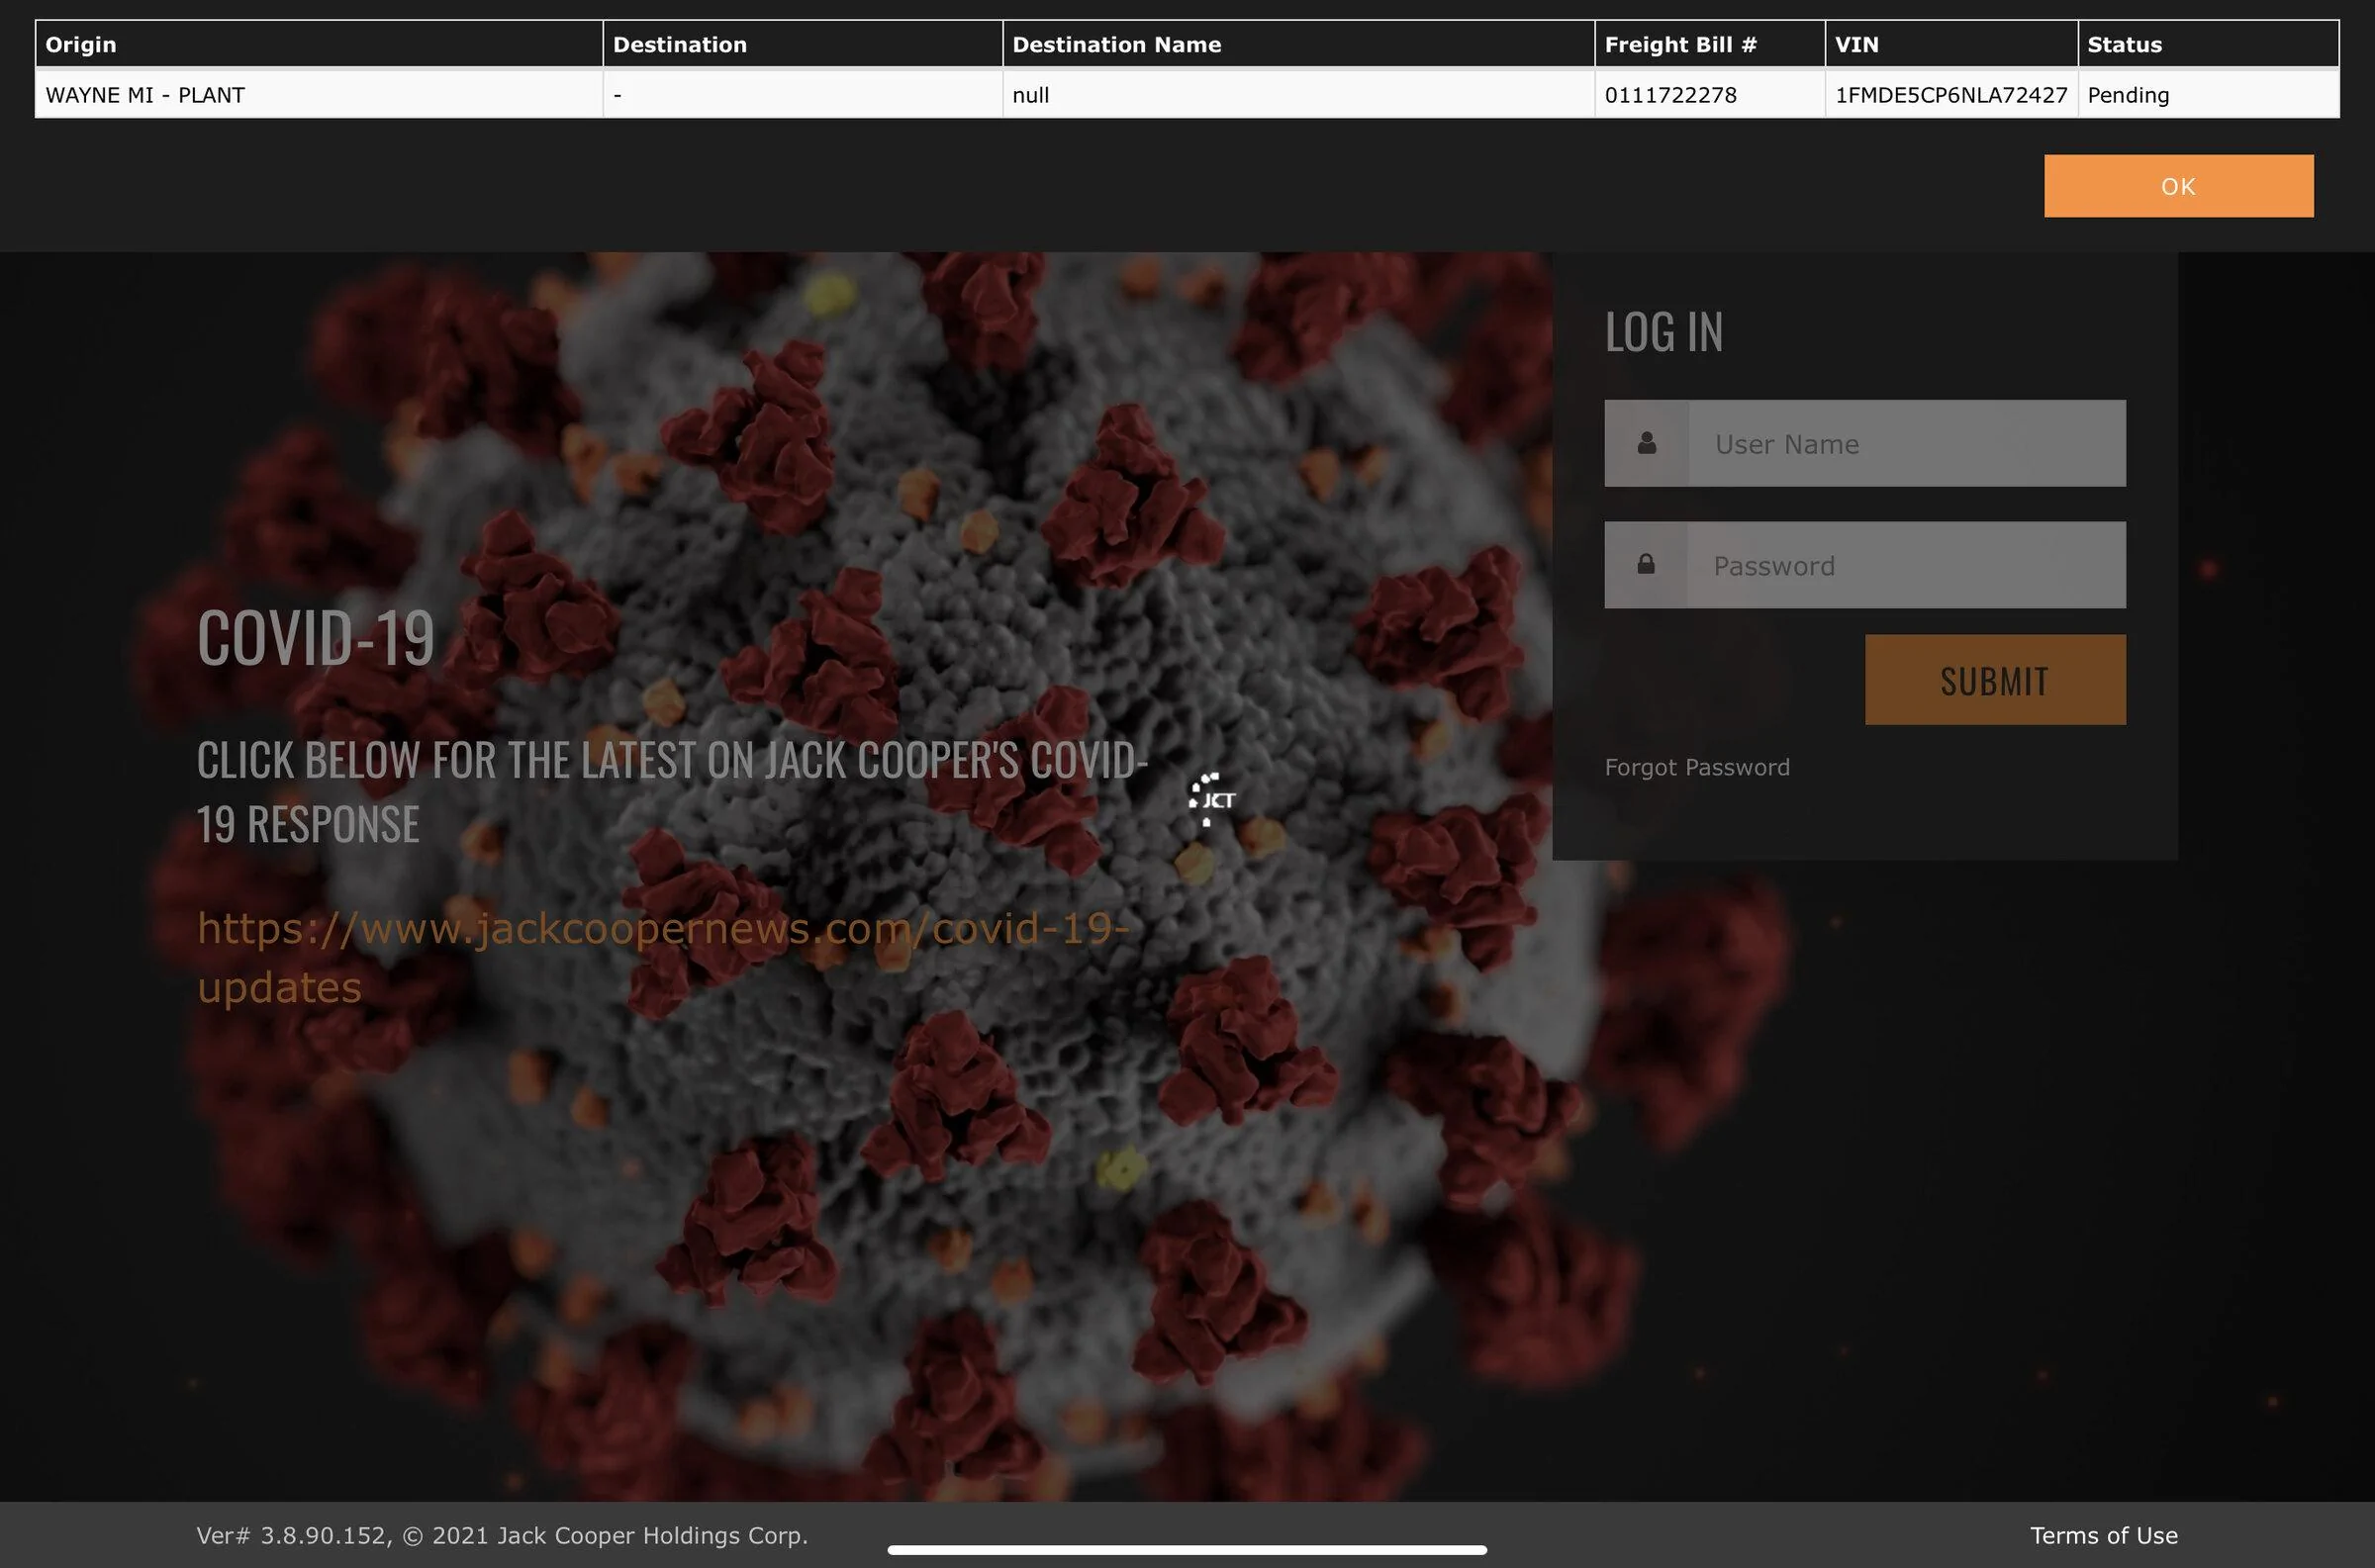Click the VIN column header

(1951, 44)
